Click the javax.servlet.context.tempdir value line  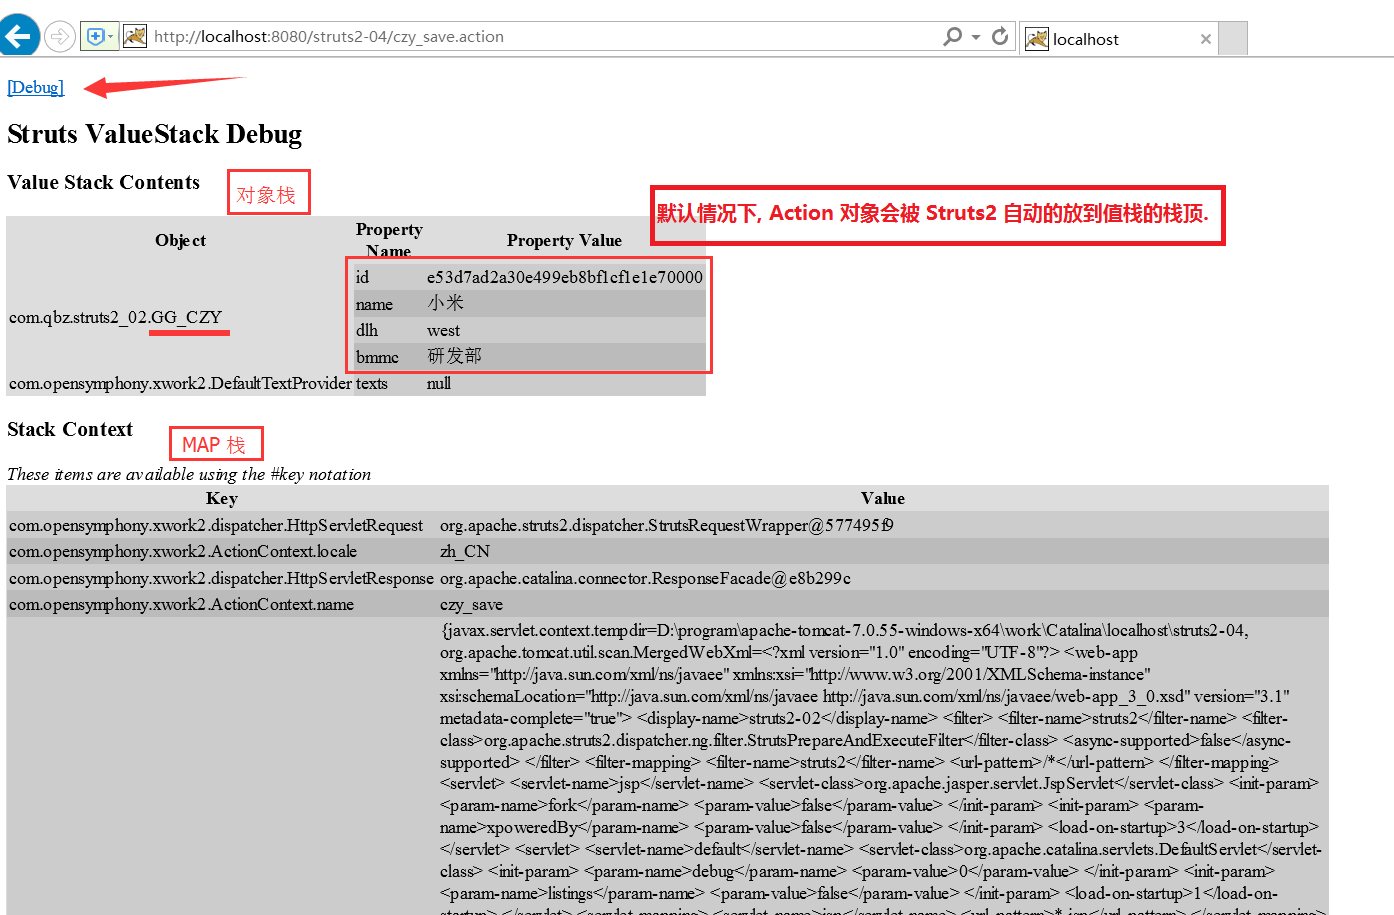tap(844, 630)
